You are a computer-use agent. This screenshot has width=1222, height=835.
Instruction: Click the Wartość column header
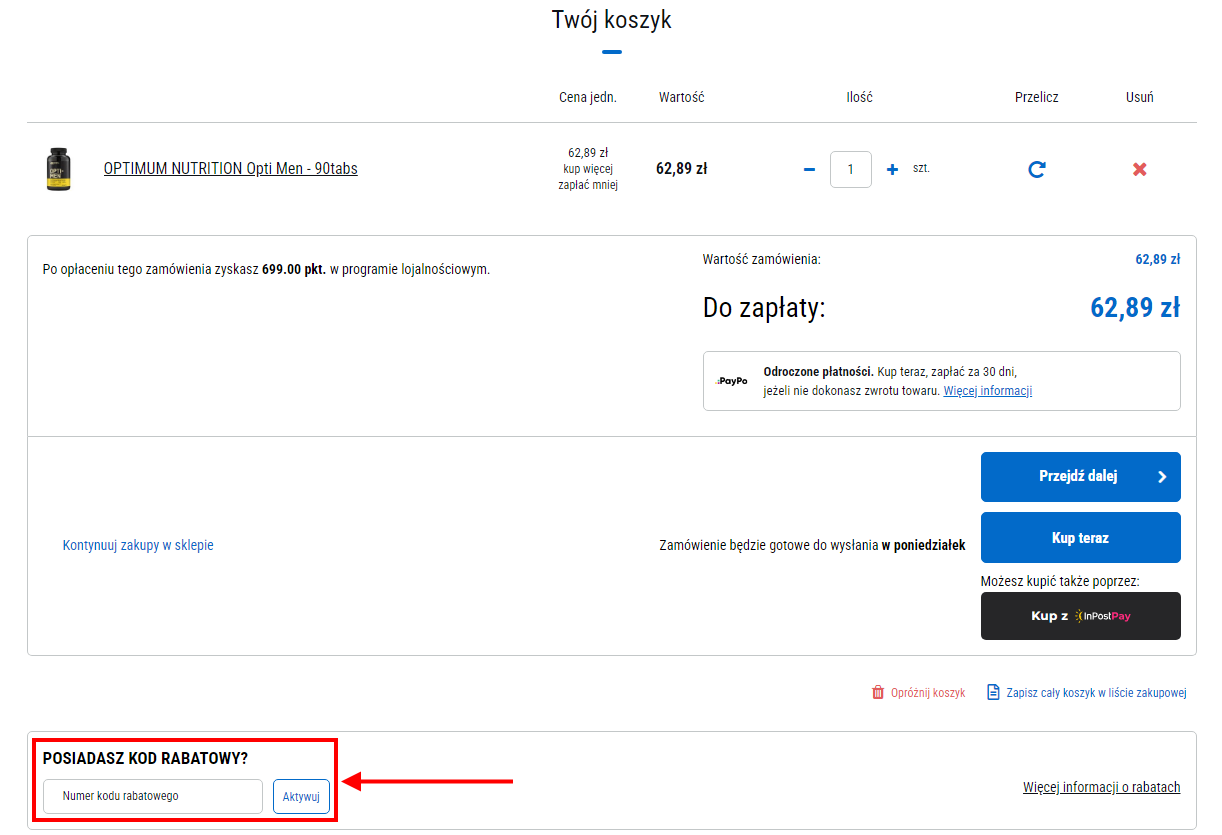(x=682, y=97)
